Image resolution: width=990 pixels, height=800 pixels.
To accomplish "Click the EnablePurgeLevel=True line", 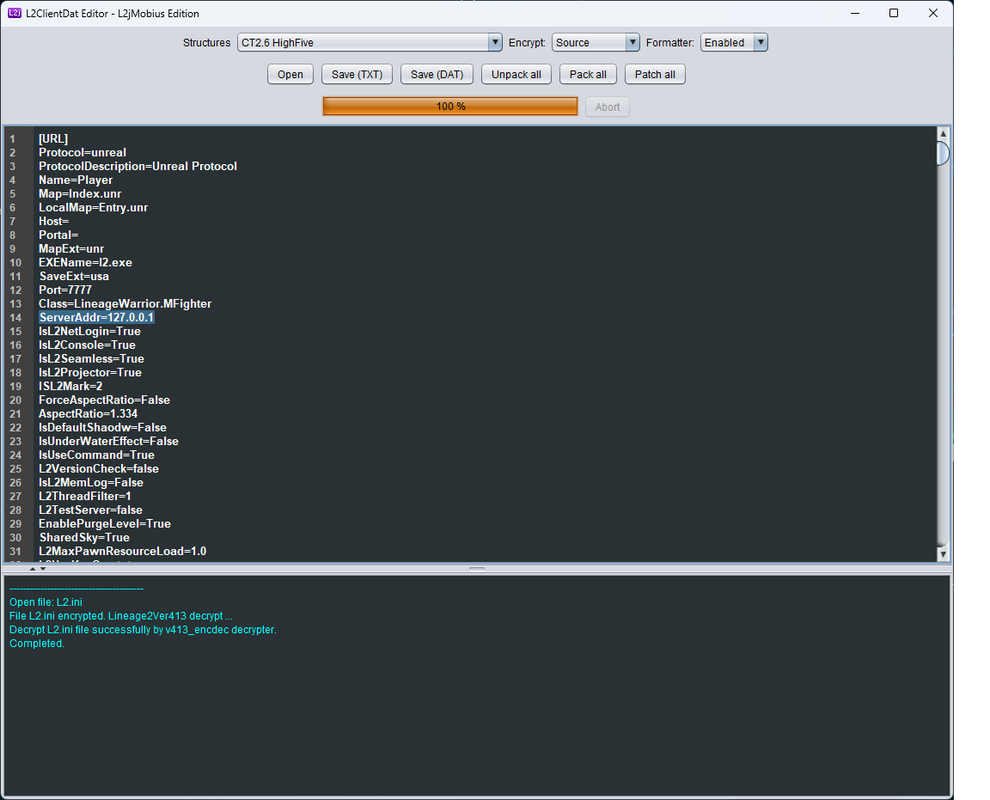I will pos(105,524).
